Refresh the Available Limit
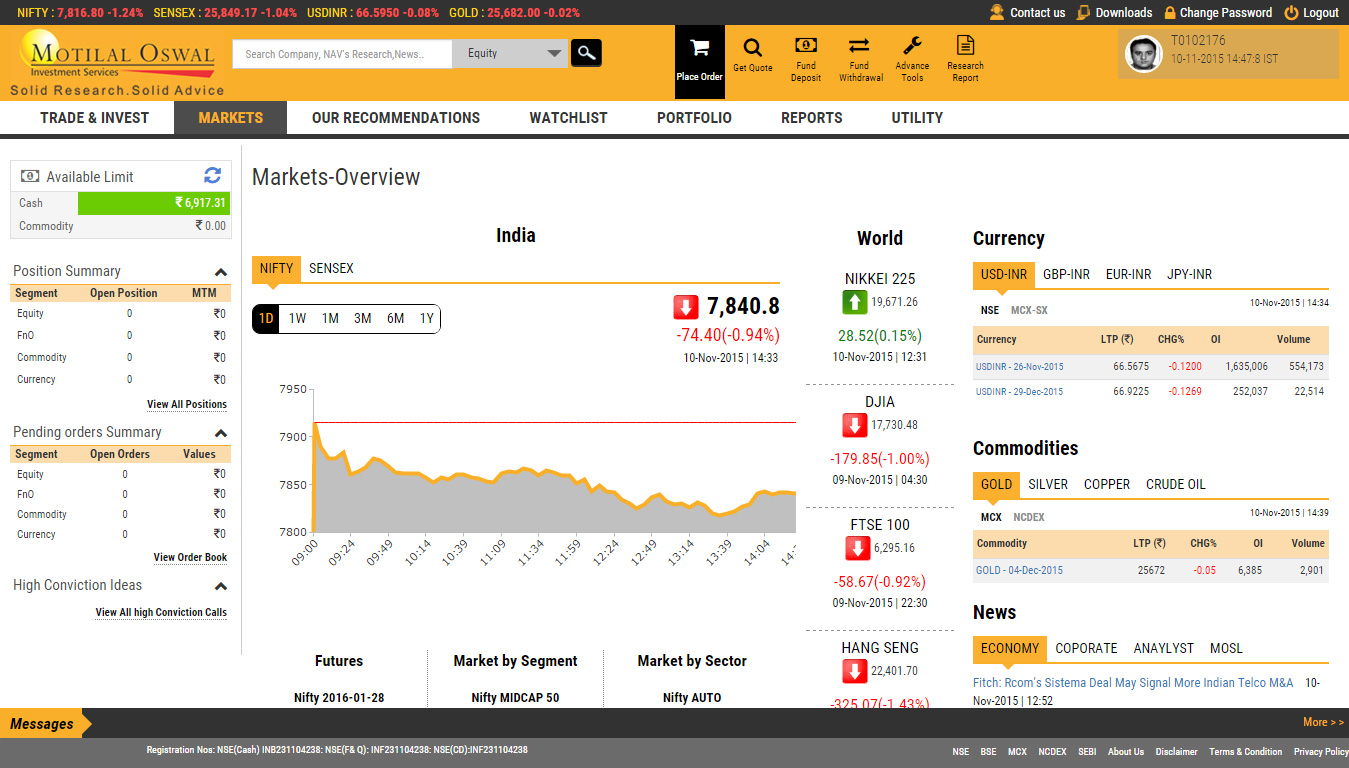Screen dimensions: 1349x768 tap(212, 176)
